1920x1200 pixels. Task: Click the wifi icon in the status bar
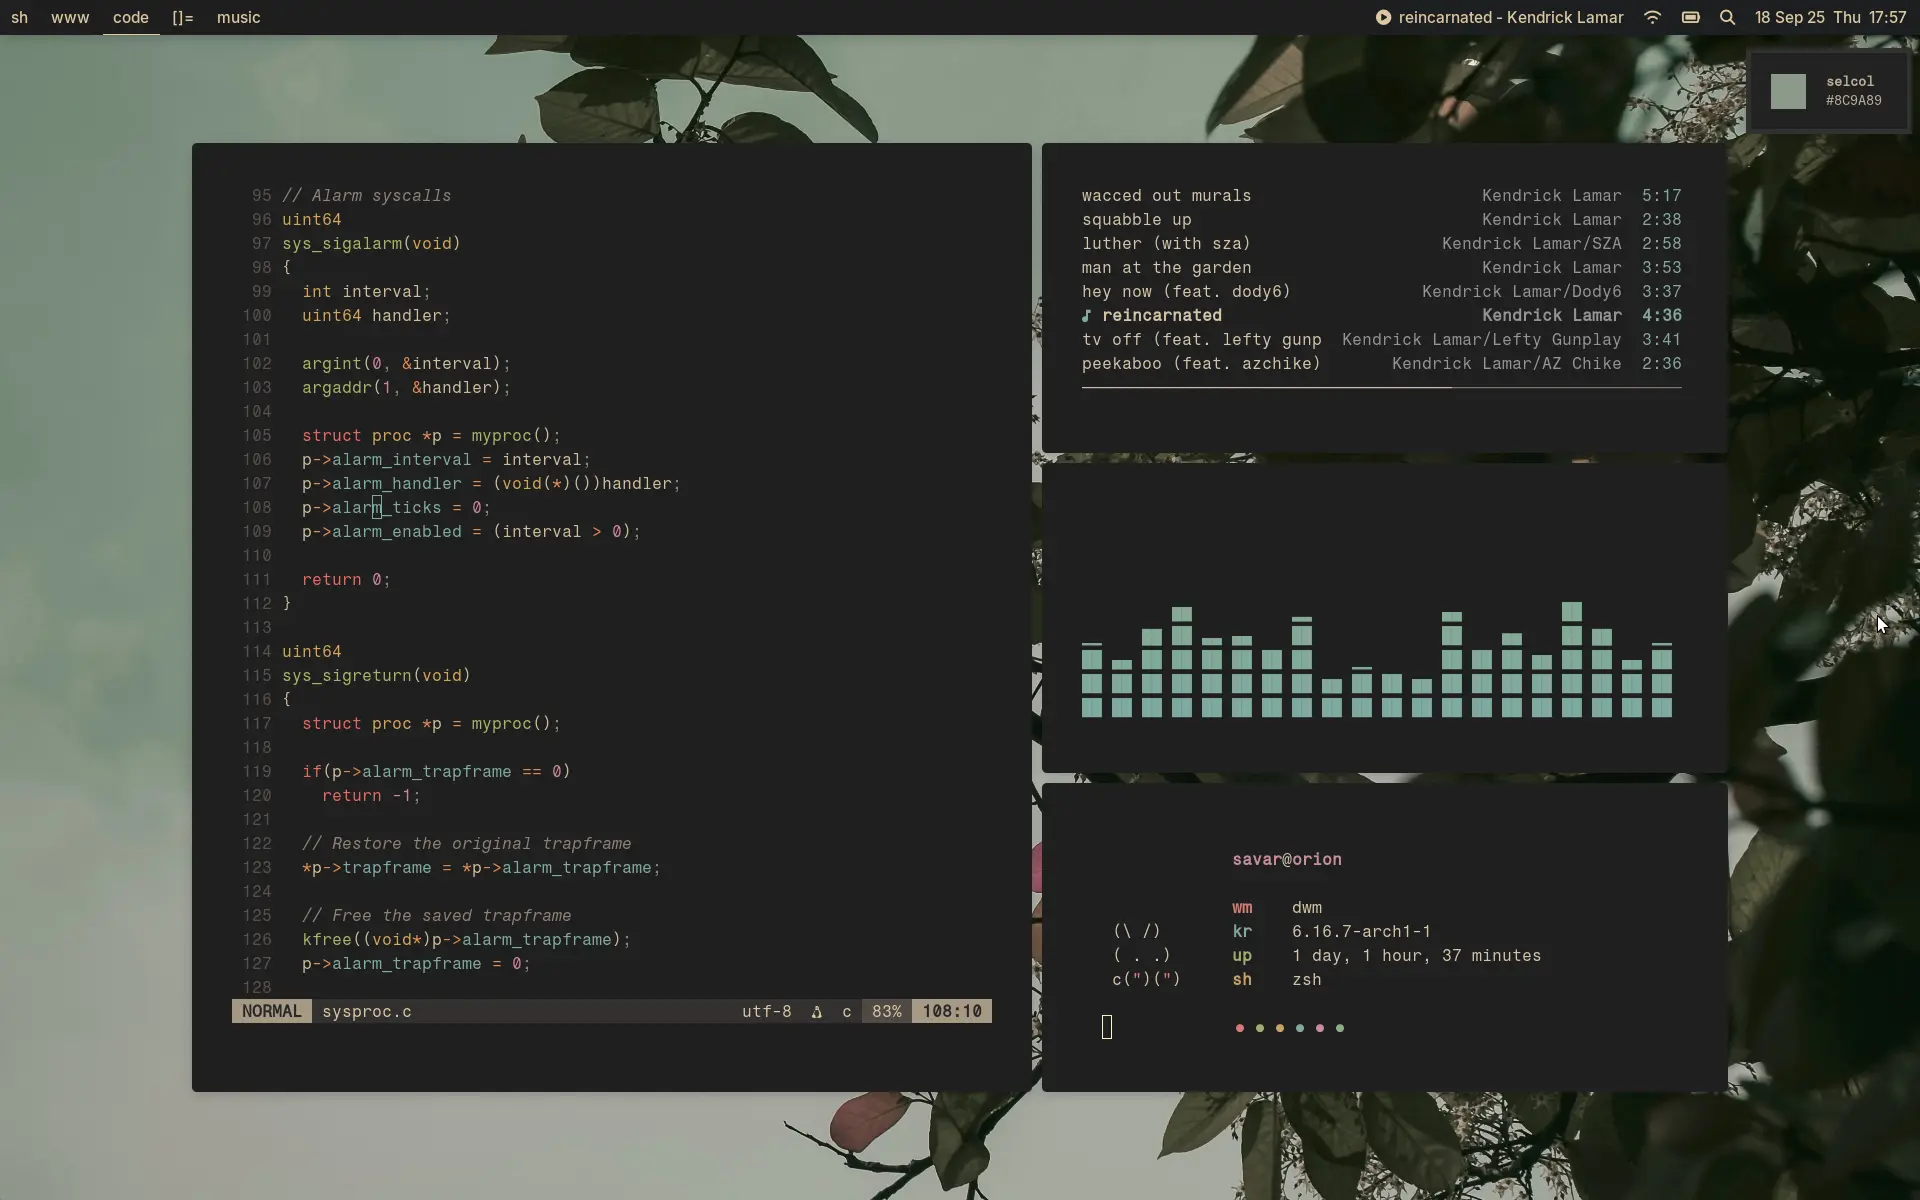pos(1651,17)
